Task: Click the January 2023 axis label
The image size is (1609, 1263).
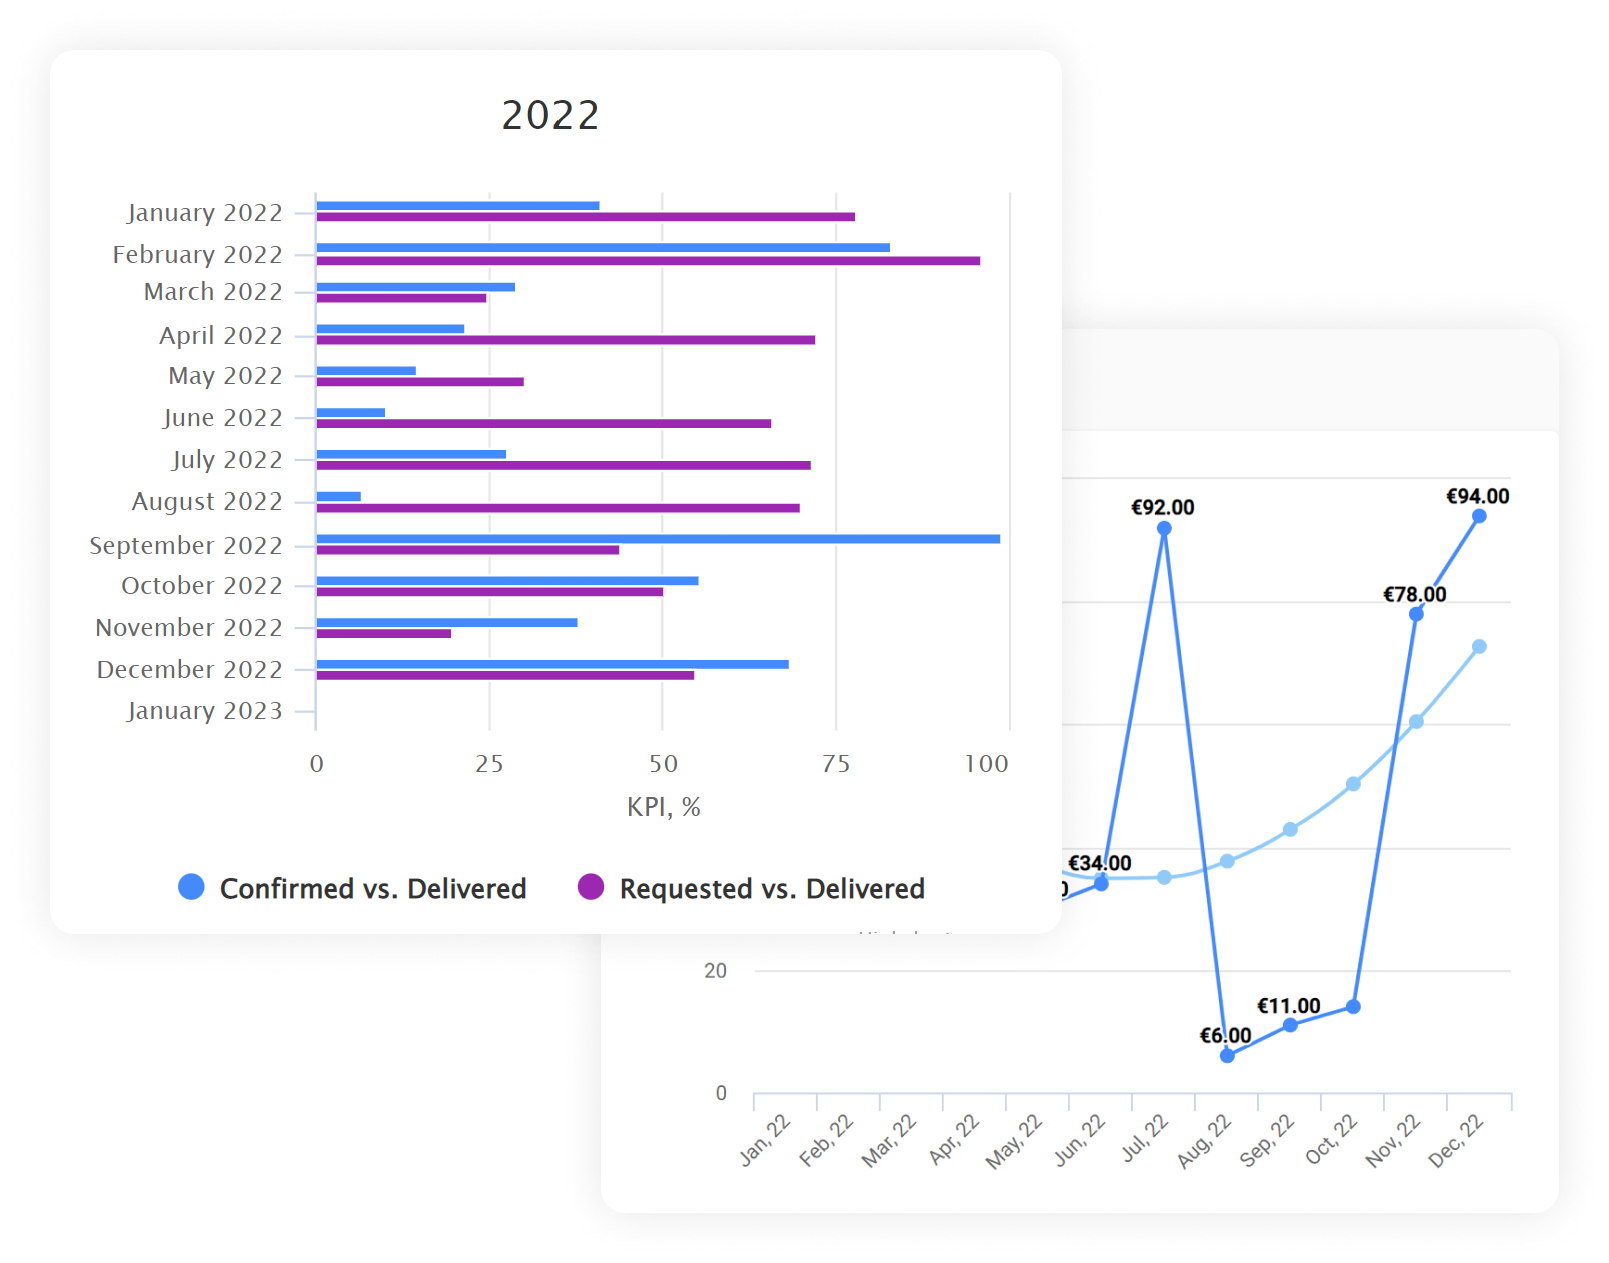Action: pyautogui.click(x=205, y=711)
